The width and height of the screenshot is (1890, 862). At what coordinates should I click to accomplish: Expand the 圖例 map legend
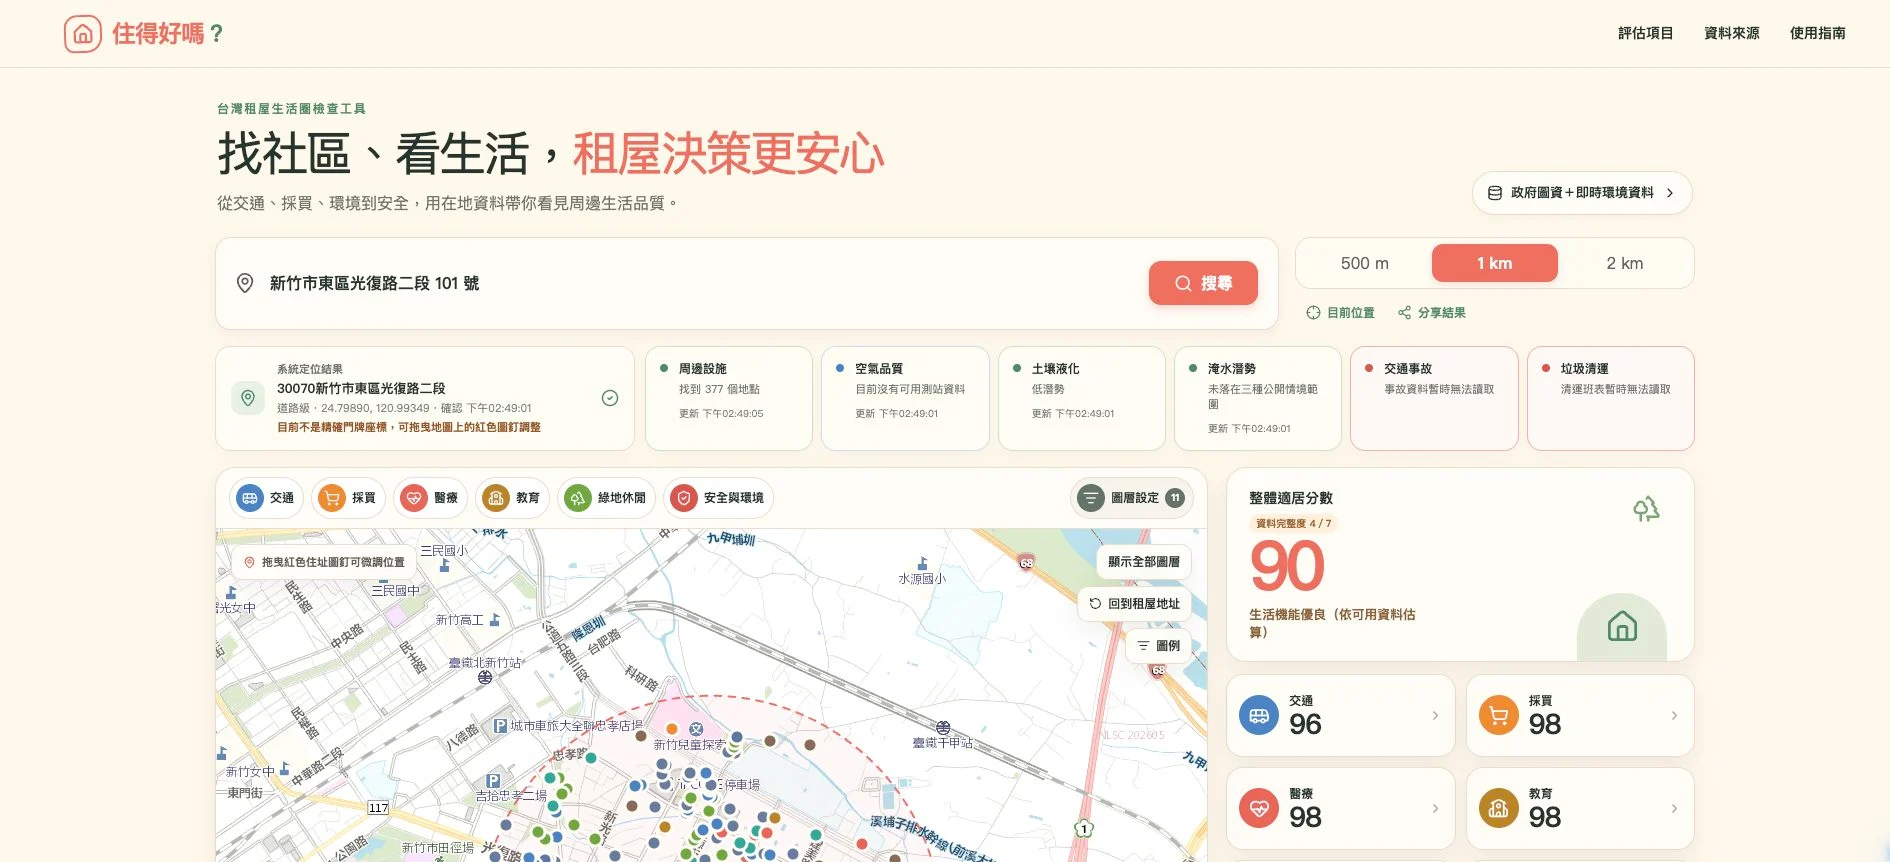1158,646
